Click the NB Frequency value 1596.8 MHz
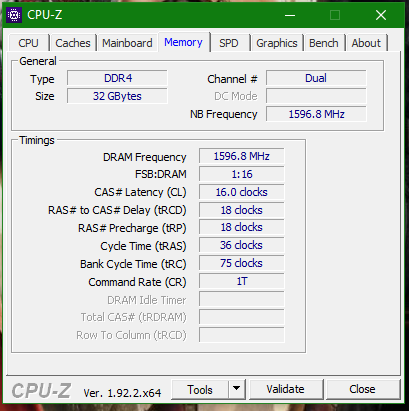This screenshot has height=411, width=409. (316, 114)
